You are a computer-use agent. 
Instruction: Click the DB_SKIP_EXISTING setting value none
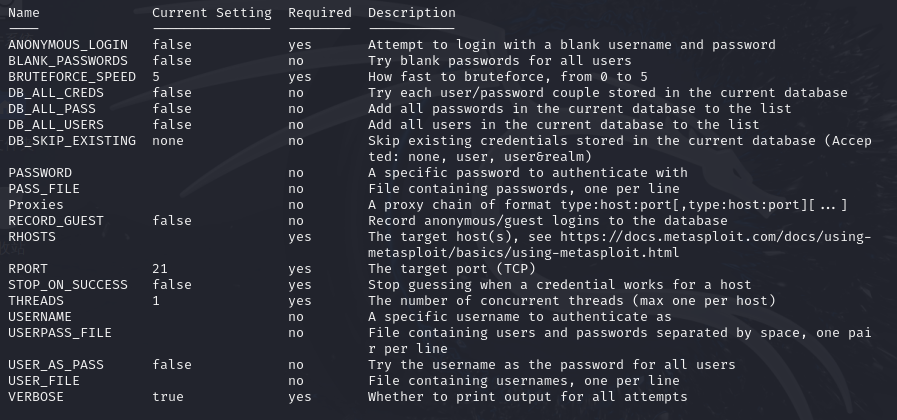point(168,141)
